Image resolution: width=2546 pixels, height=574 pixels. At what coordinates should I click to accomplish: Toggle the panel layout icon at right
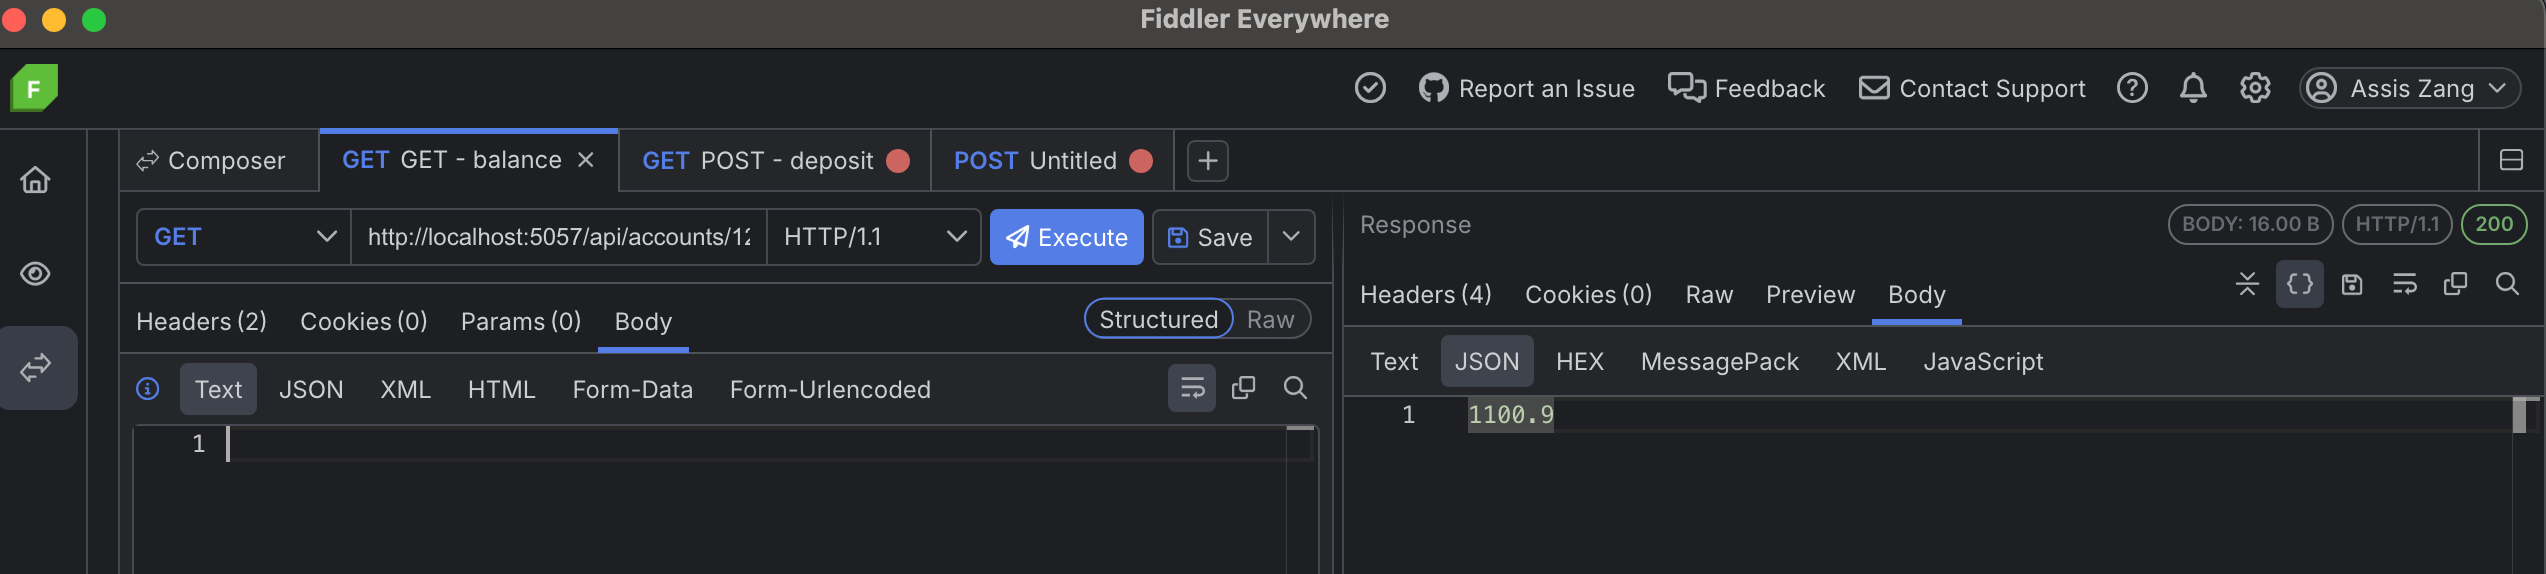[x=2511, y=160]
